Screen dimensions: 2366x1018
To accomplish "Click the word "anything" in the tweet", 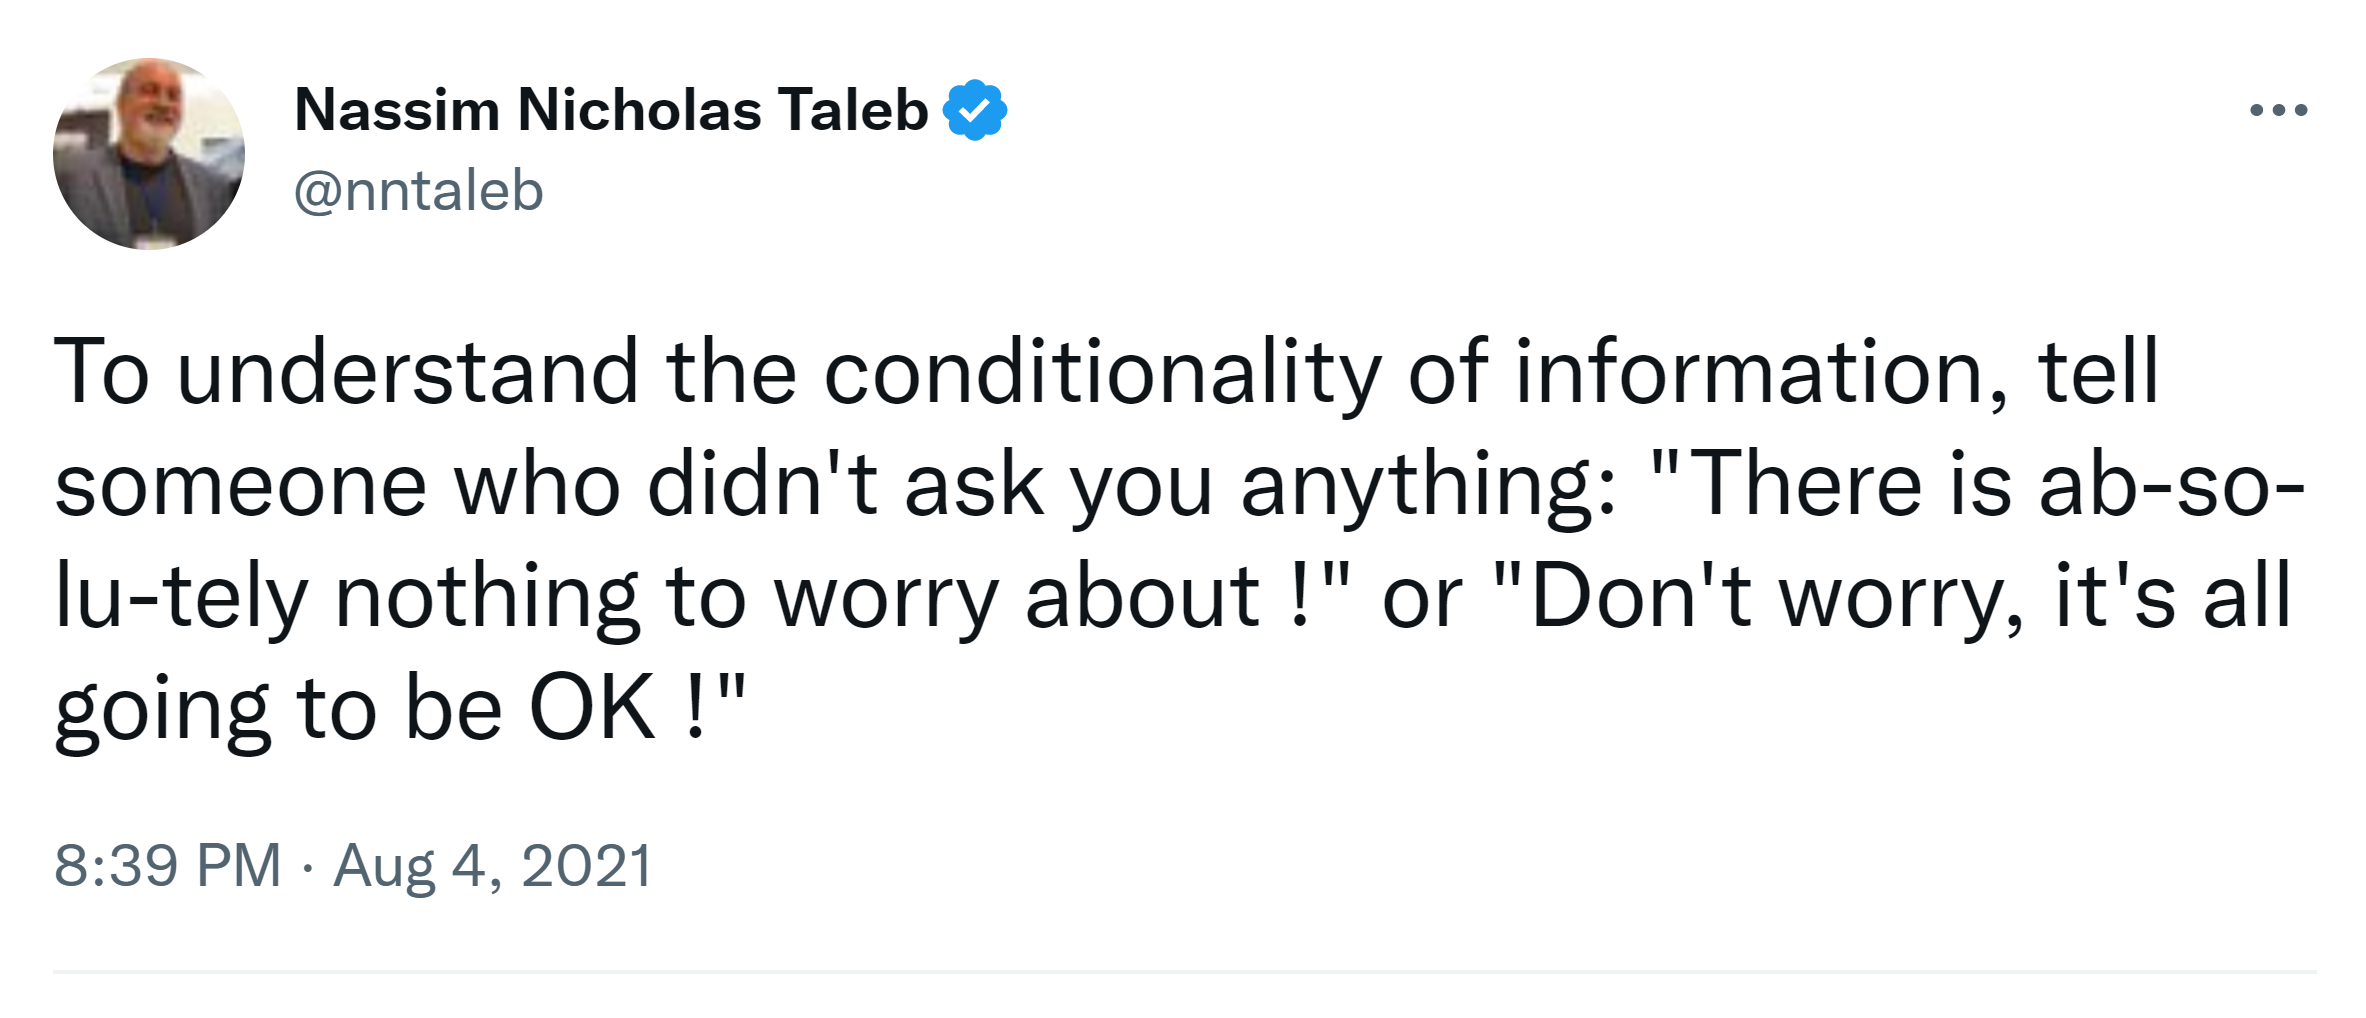I will tap(1427, 486).
